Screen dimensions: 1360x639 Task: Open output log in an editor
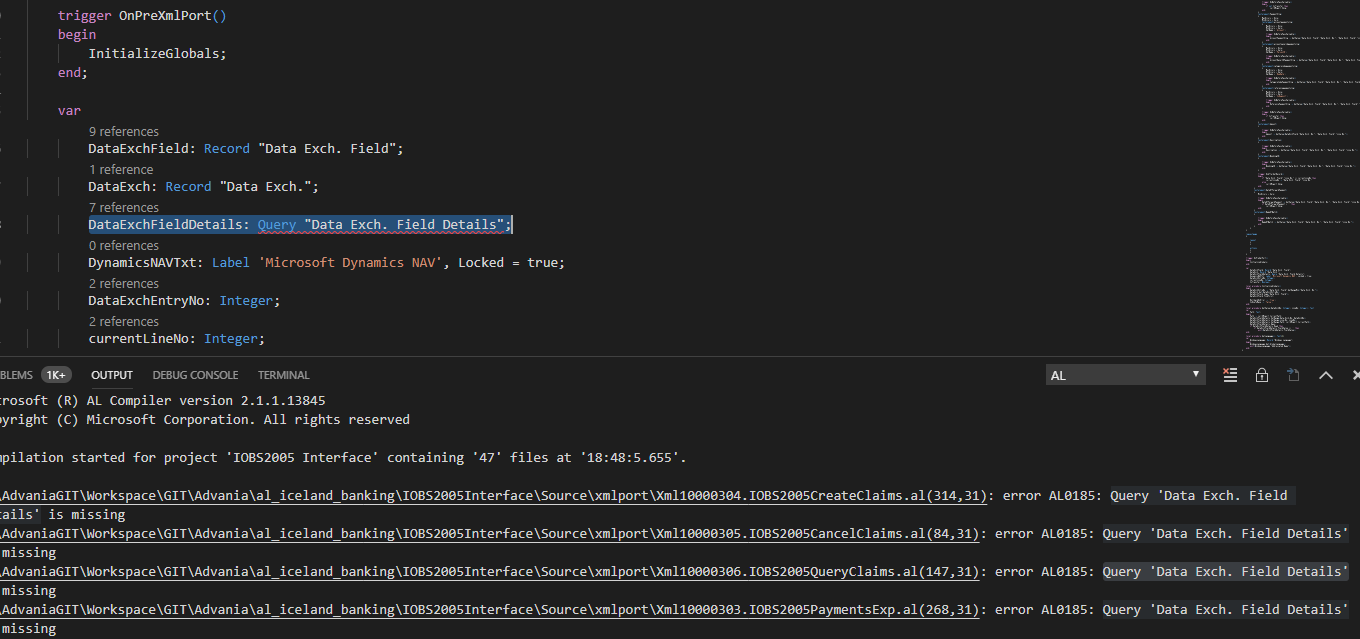1293,374
